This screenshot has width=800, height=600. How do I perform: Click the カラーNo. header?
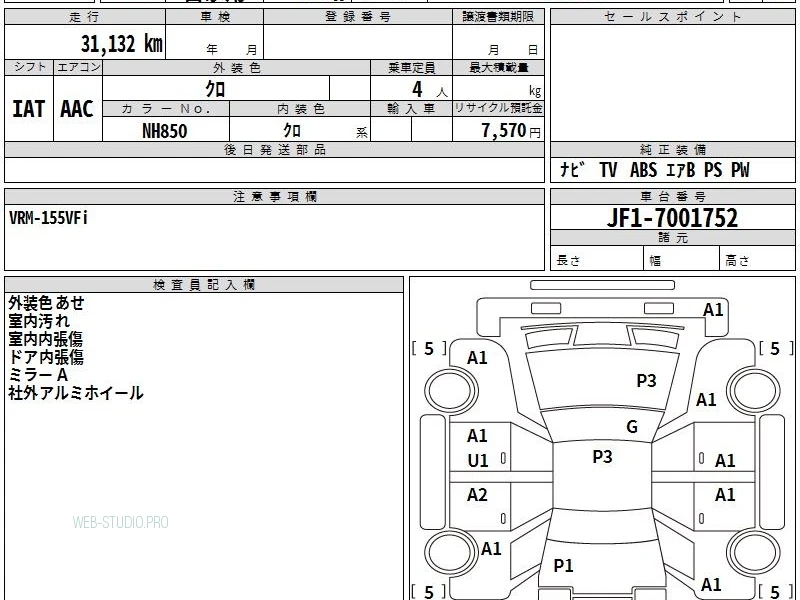click(x=166, y=109)
